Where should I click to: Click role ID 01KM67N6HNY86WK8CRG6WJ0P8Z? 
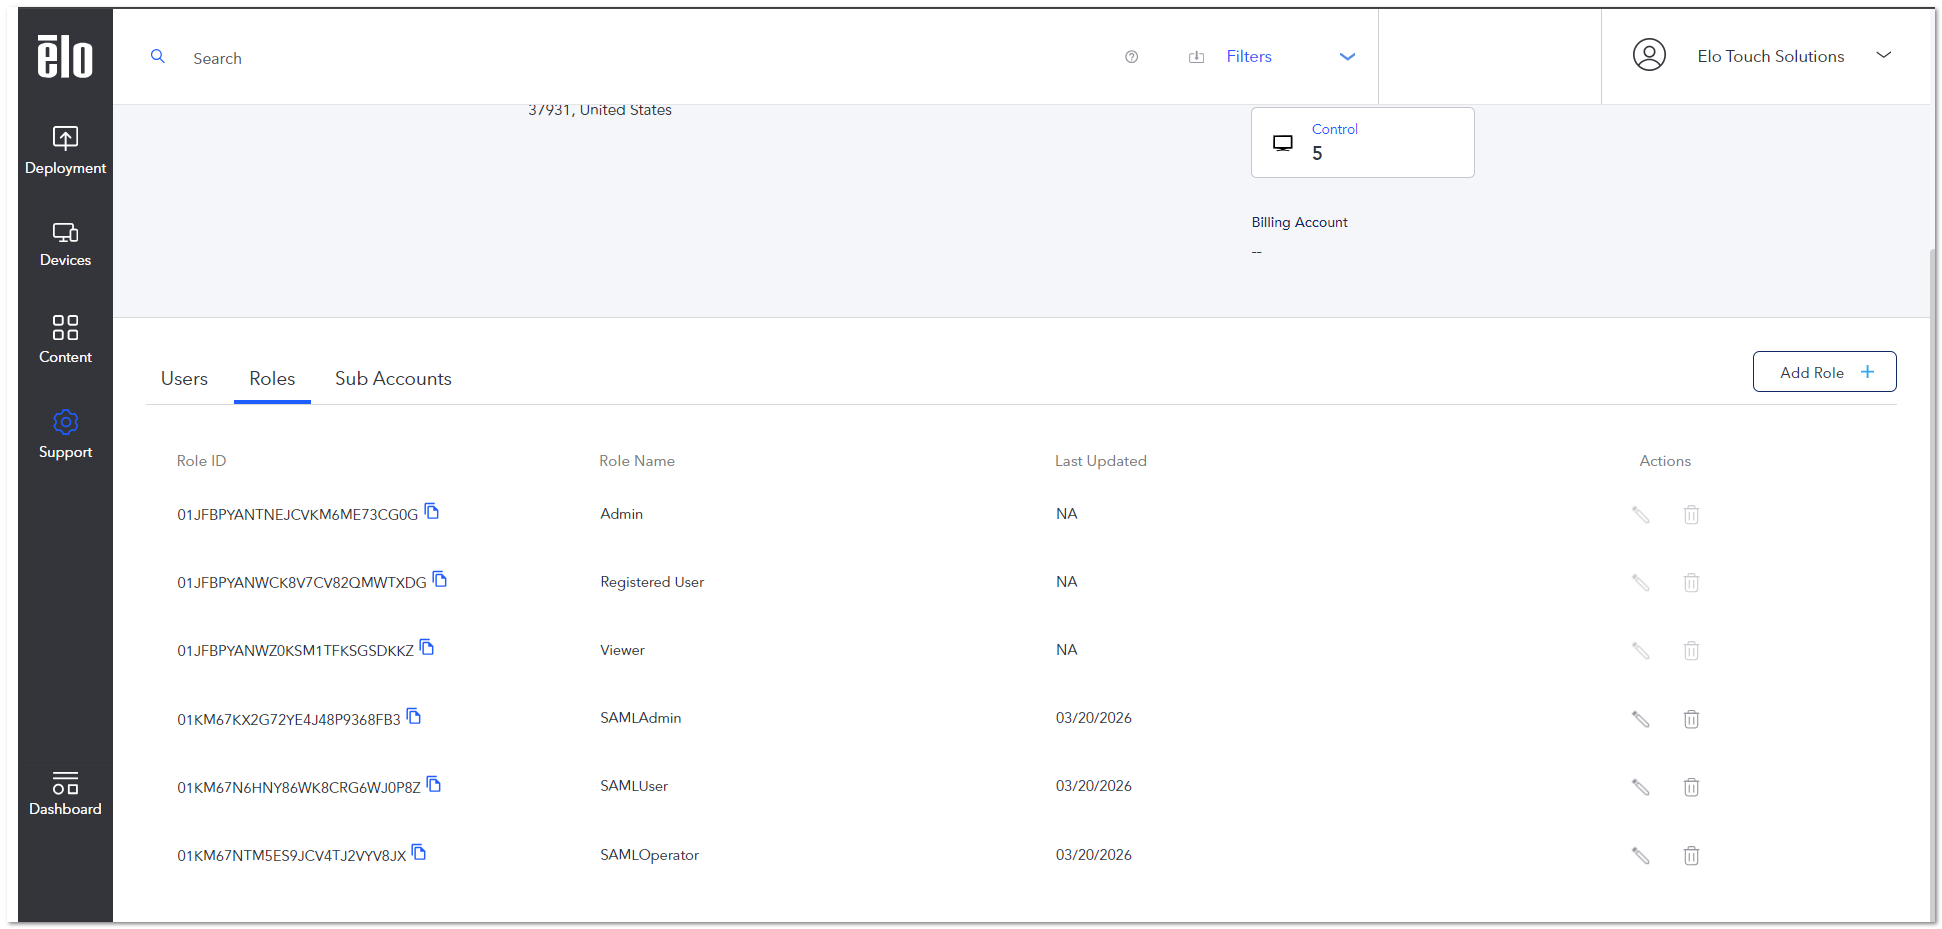point(298,788)
